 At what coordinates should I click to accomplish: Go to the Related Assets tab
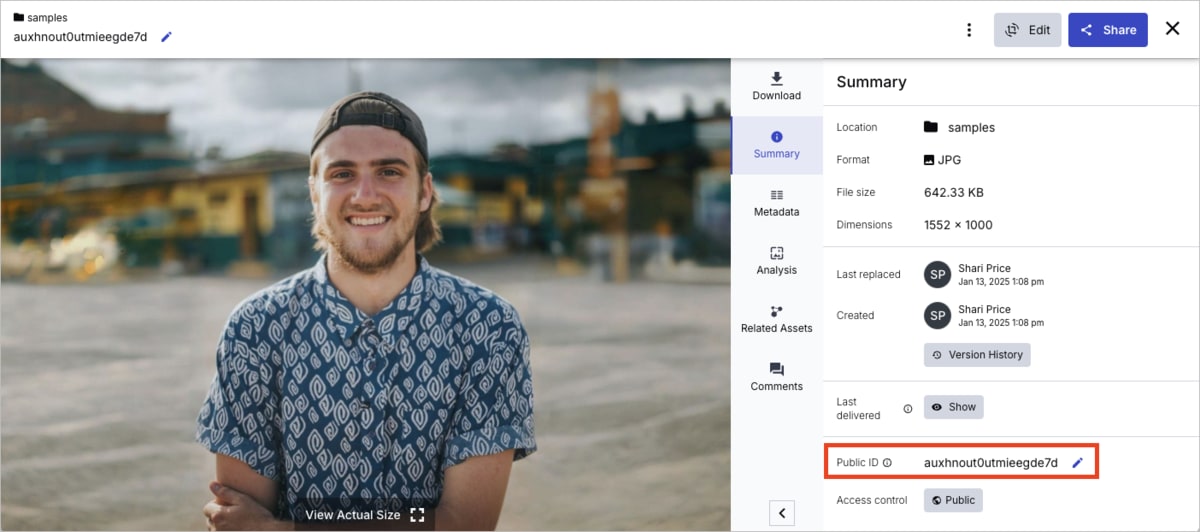[x=777, y=319]
